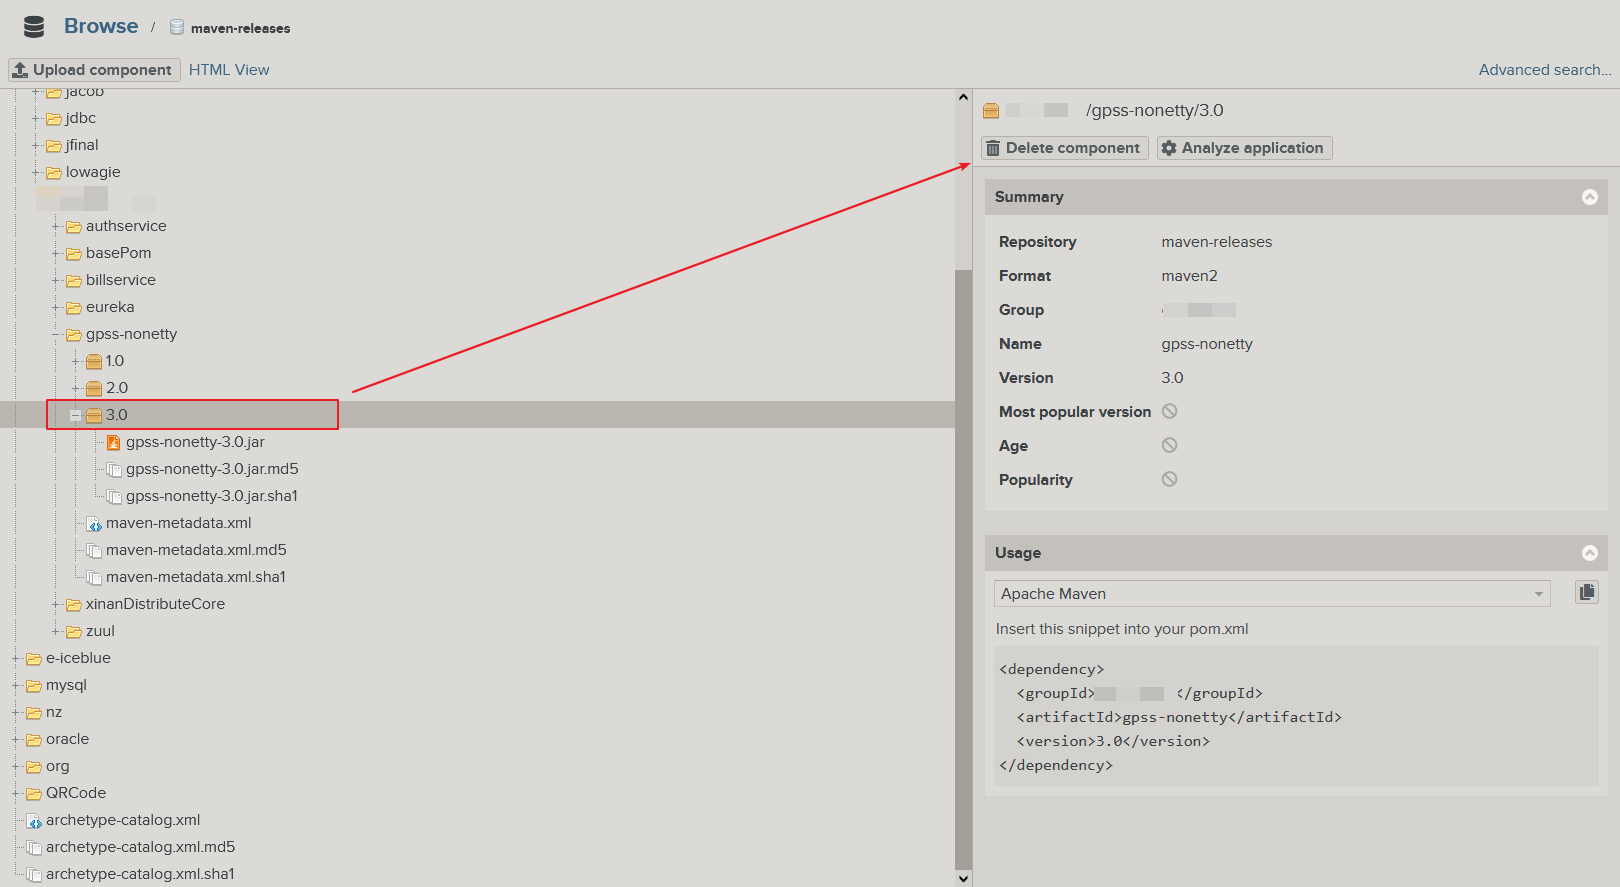Viewport: 1620px width, 887px height.
Task: Click the gpss-nonetty-3.0.jar.sha1 file icon
Action: pyautogui.click(x=114, y=496)
